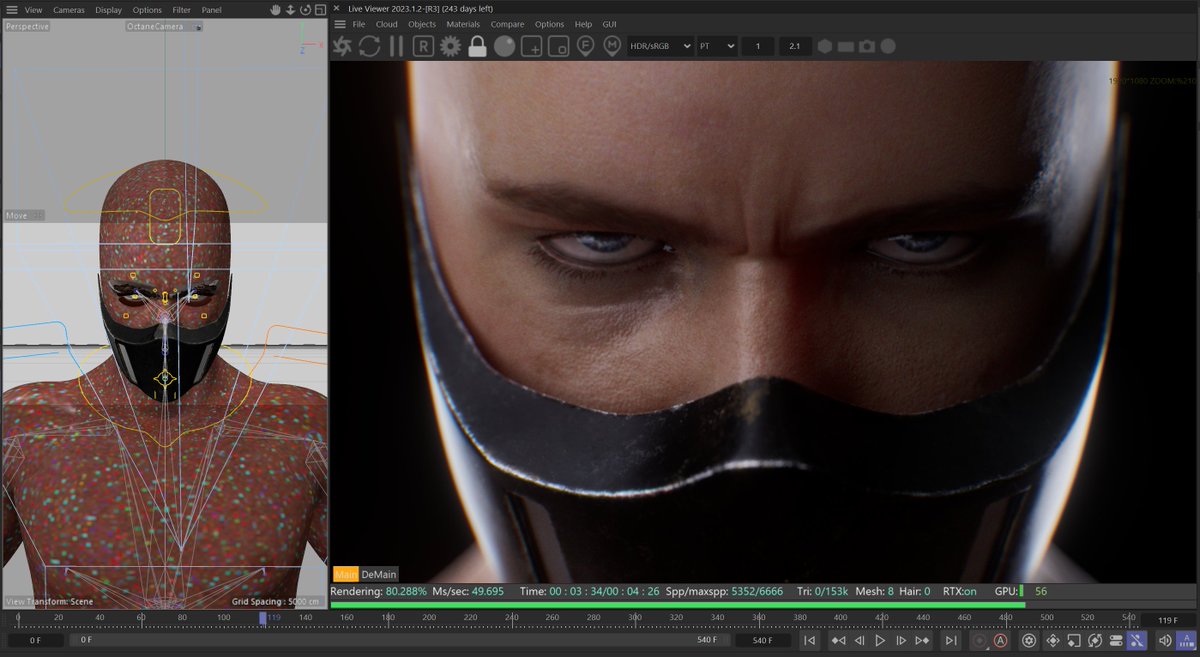1200x657 pixels.
Task: Open the Help menu
Action: pos(583,24)
